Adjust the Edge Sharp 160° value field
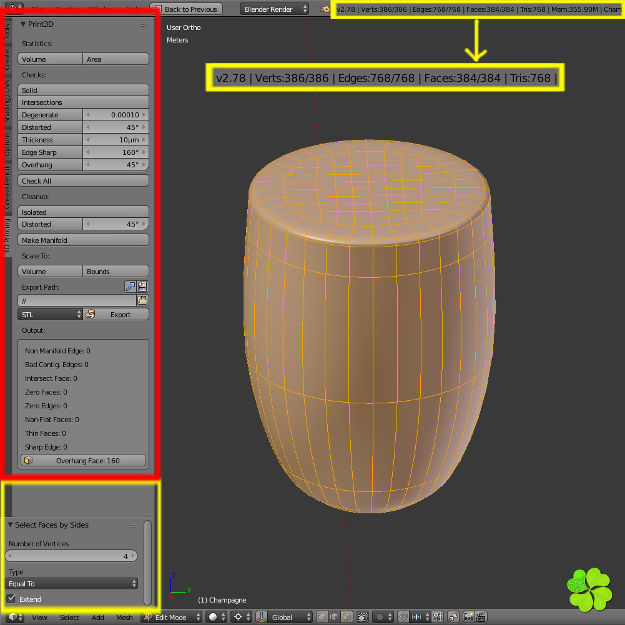Image resolution: width=625 pixels, height=625 pixels. pos(116,152)
